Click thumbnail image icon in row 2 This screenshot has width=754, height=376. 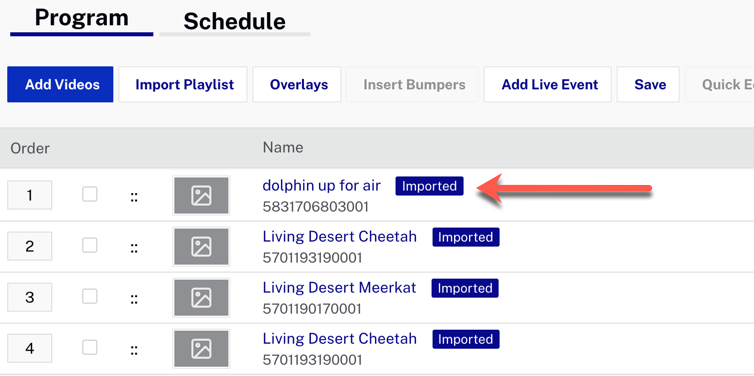point(201,247)
